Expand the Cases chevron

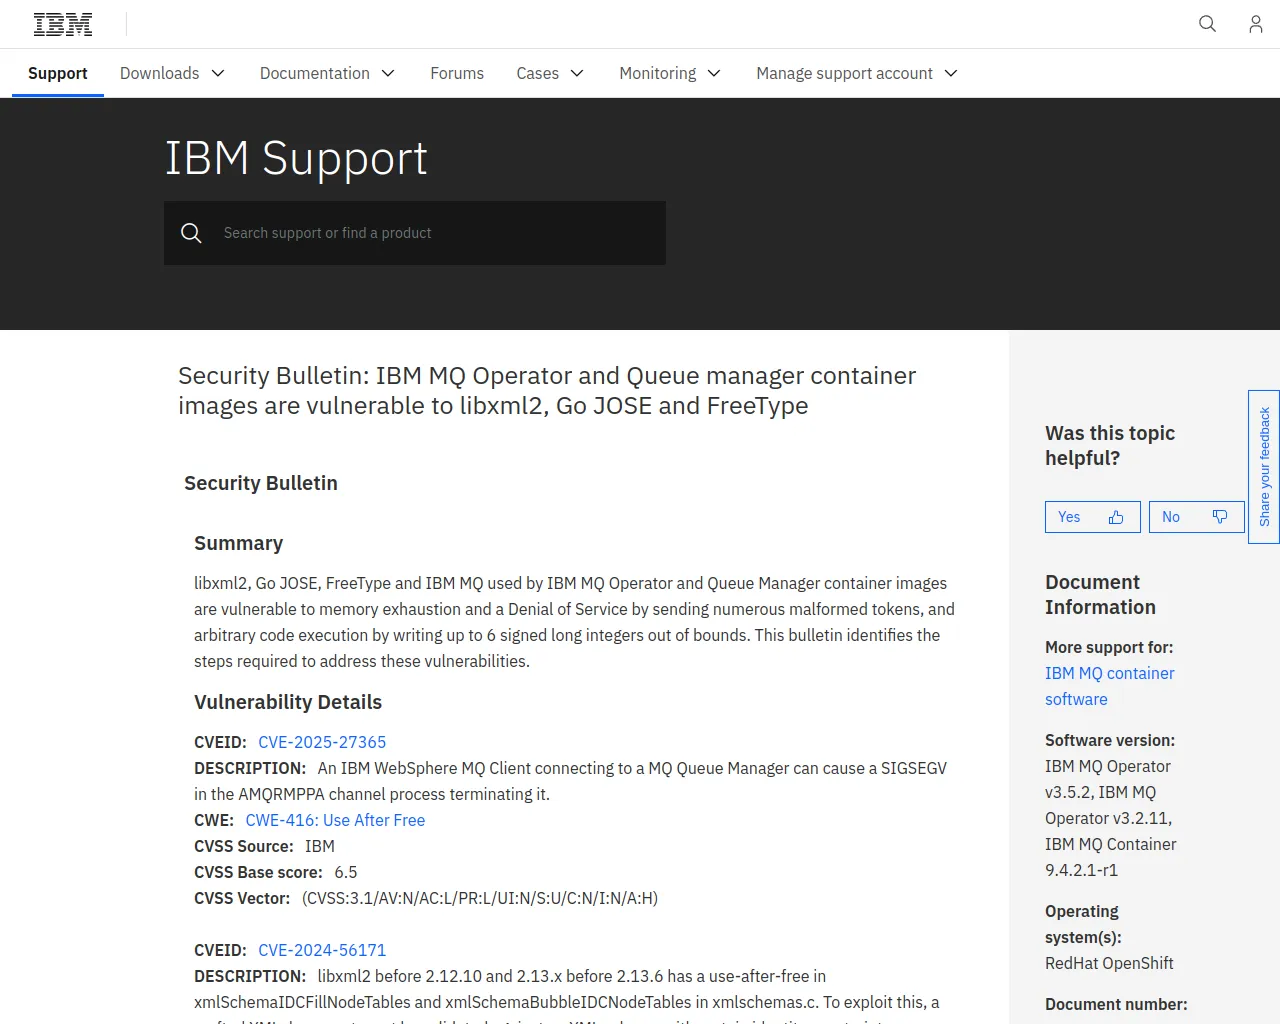pyautogui.click(x=577, y=73)
